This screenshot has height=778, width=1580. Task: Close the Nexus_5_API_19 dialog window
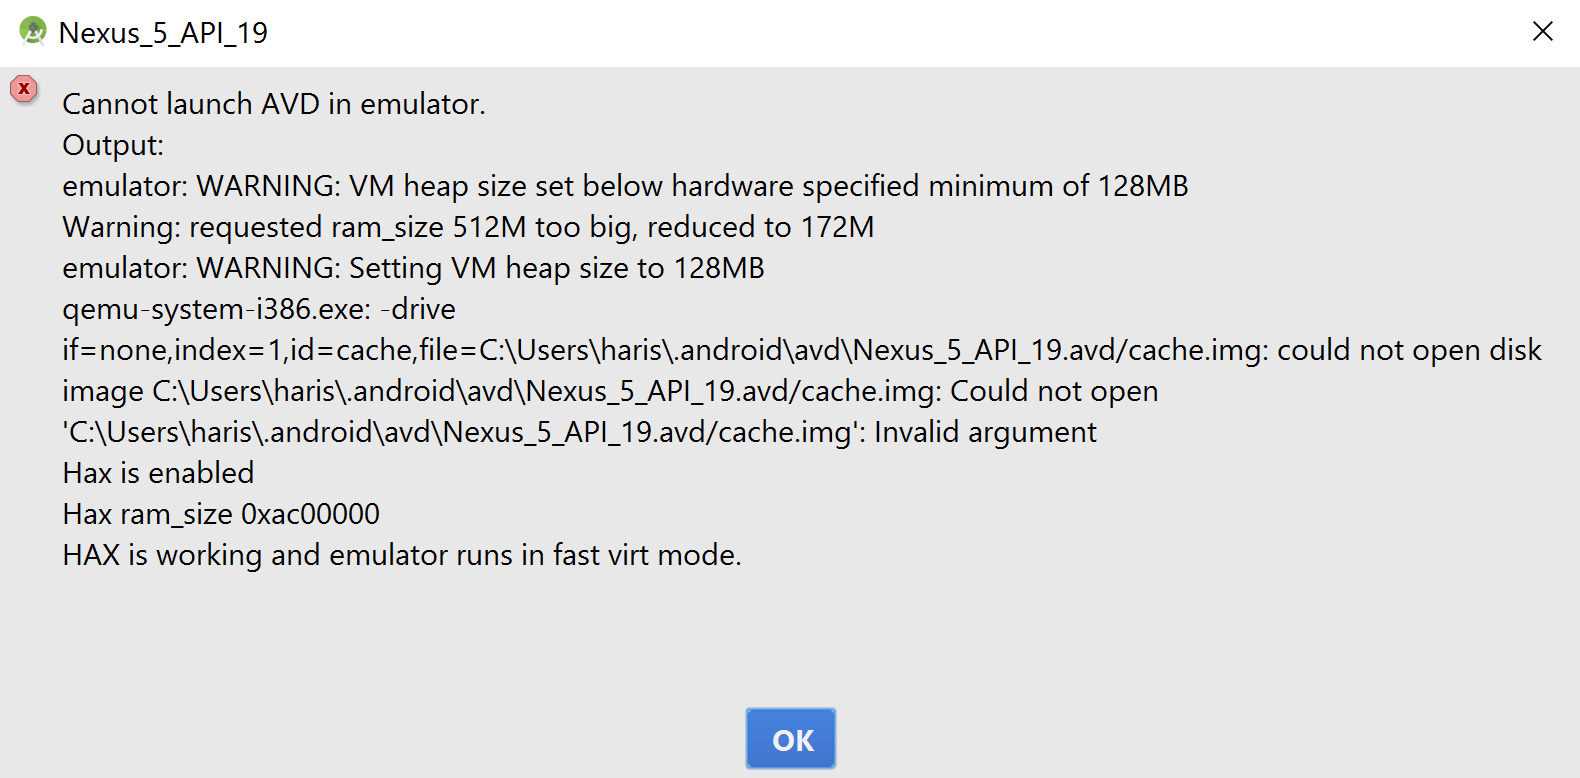1542,32
